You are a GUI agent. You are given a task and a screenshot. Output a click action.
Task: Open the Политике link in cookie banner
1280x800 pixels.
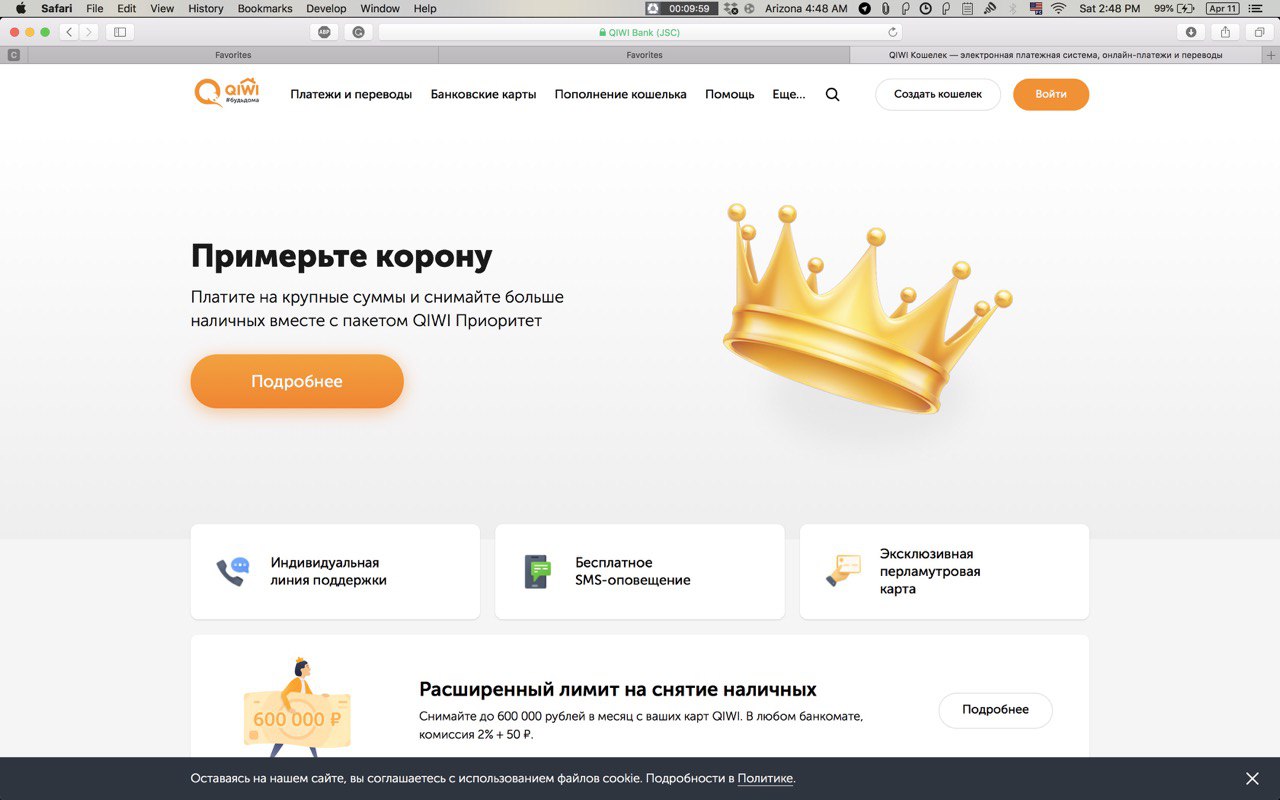pos(765,778)
